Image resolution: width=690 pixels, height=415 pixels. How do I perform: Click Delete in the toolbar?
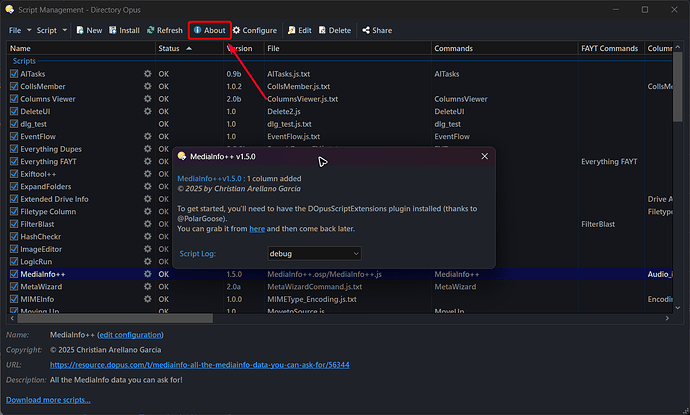coord(335,30)
